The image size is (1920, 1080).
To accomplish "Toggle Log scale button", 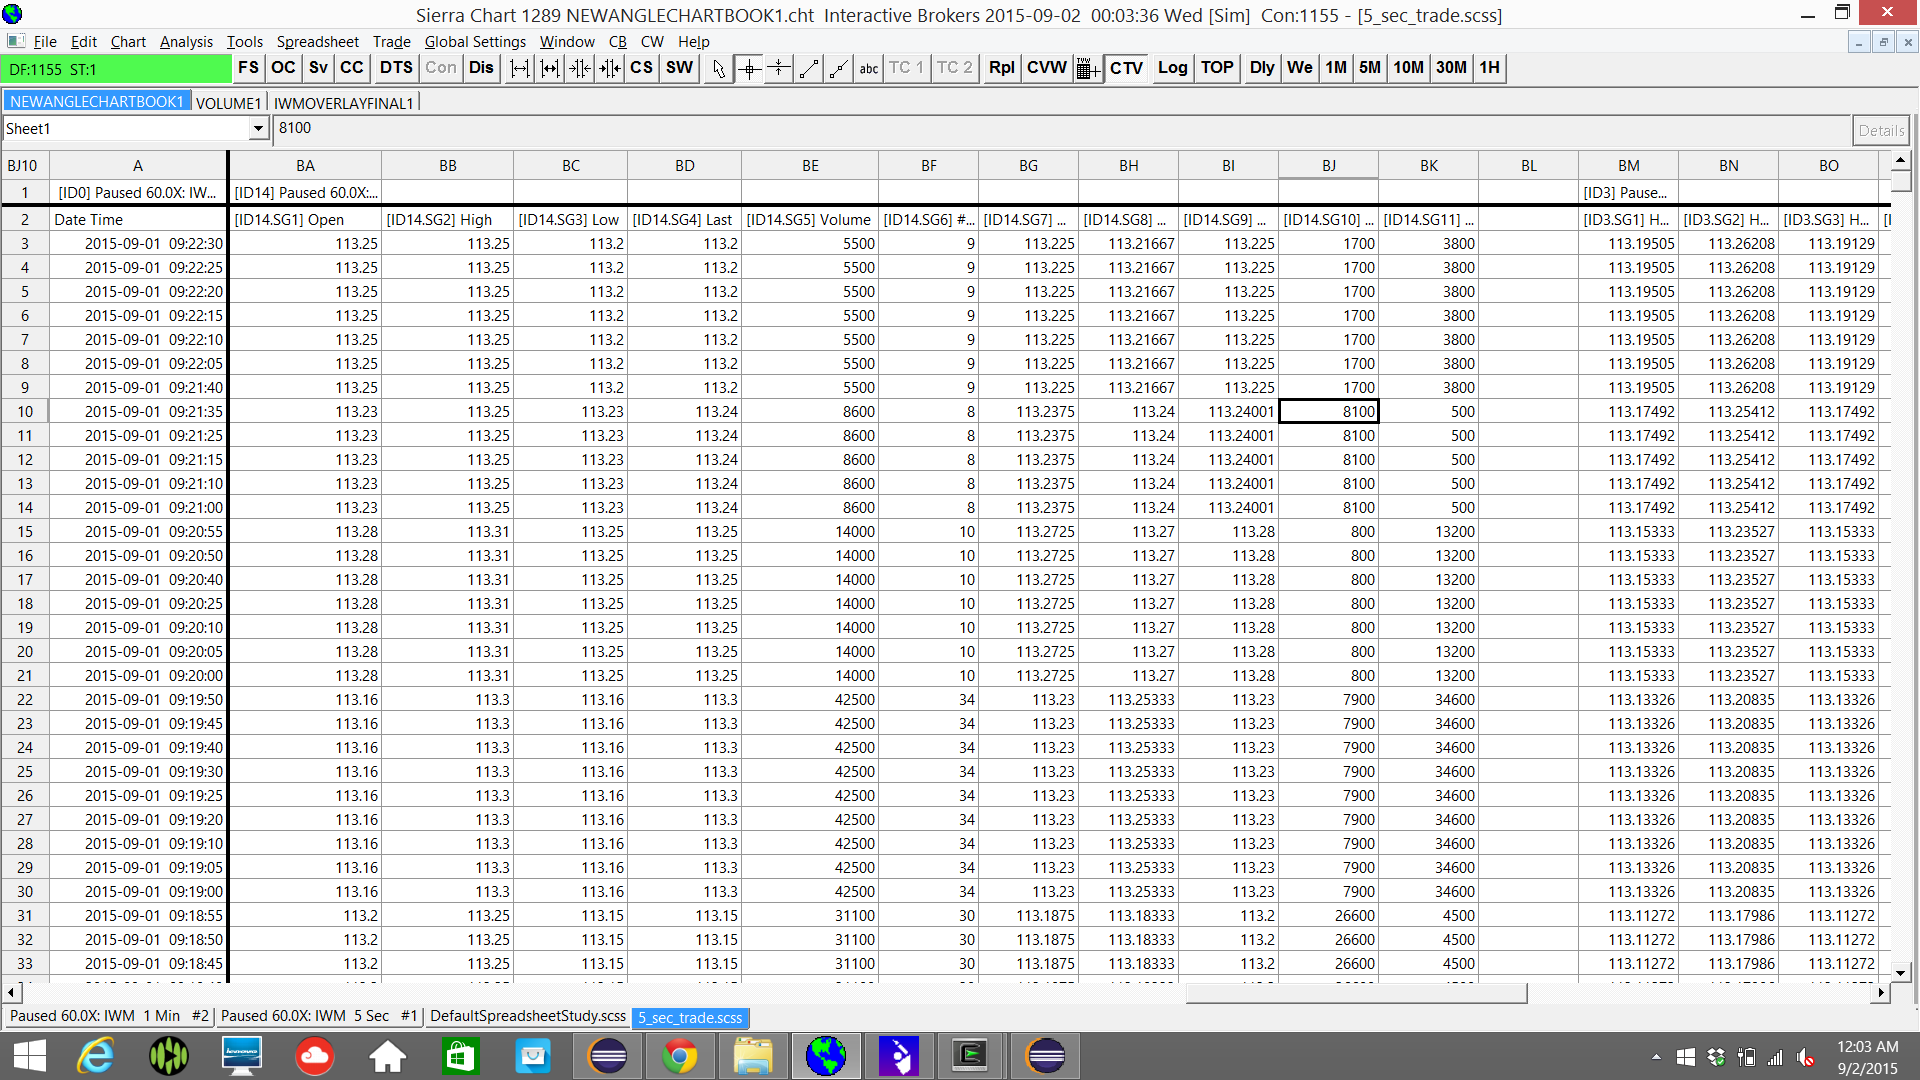I will 1172,68.
